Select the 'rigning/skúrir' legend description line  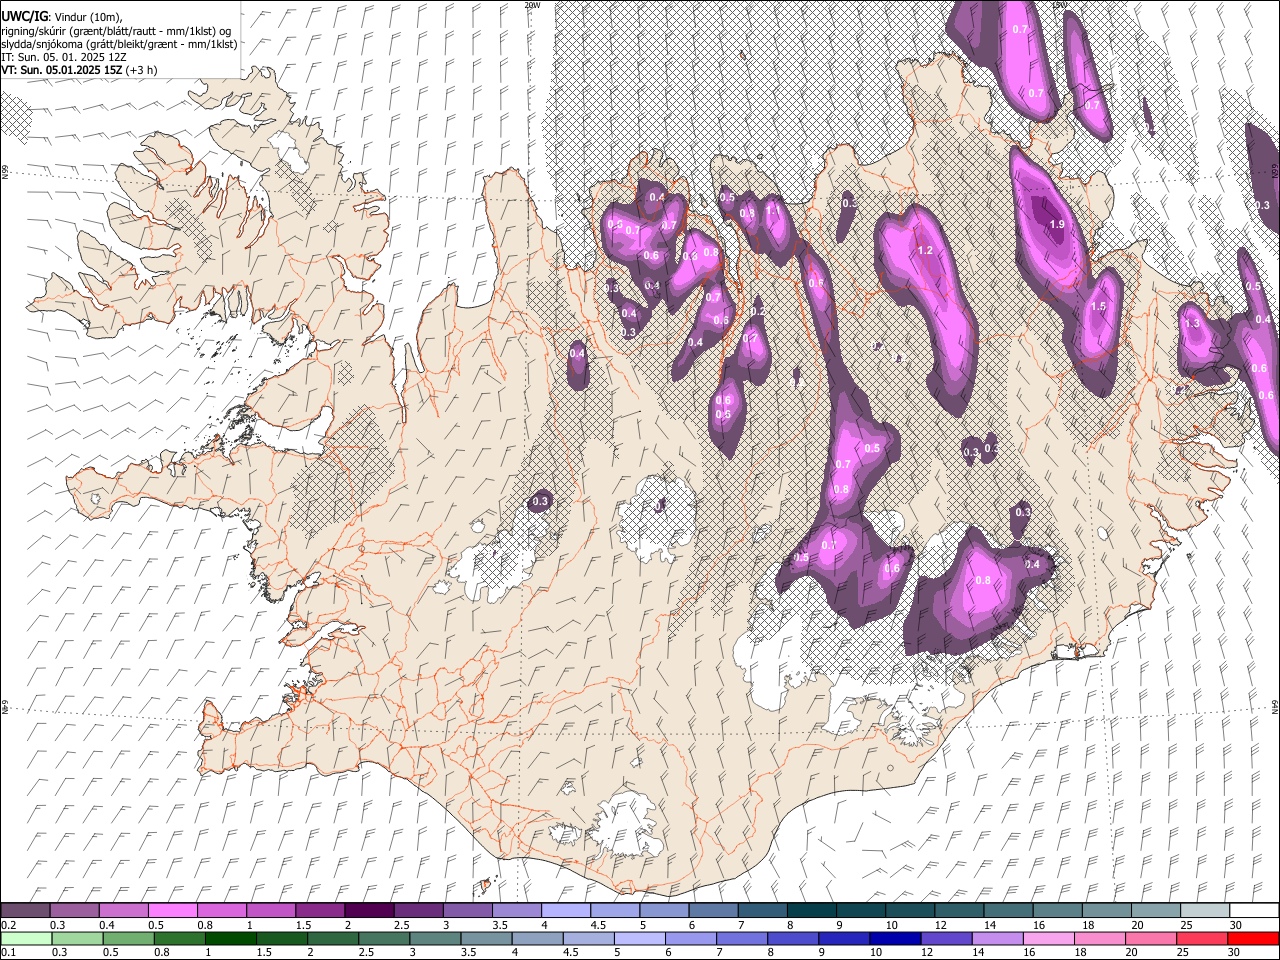117,31
